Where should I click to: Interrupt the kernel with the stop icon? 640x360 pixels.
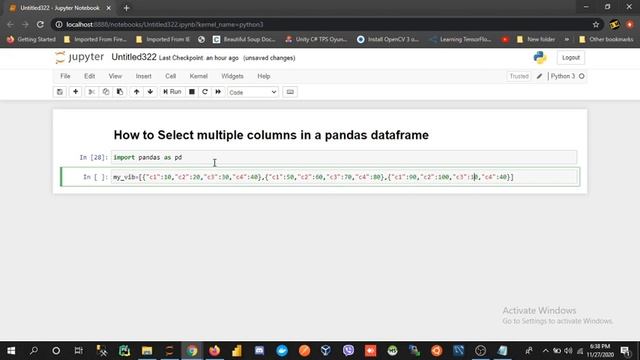point(191,92)
